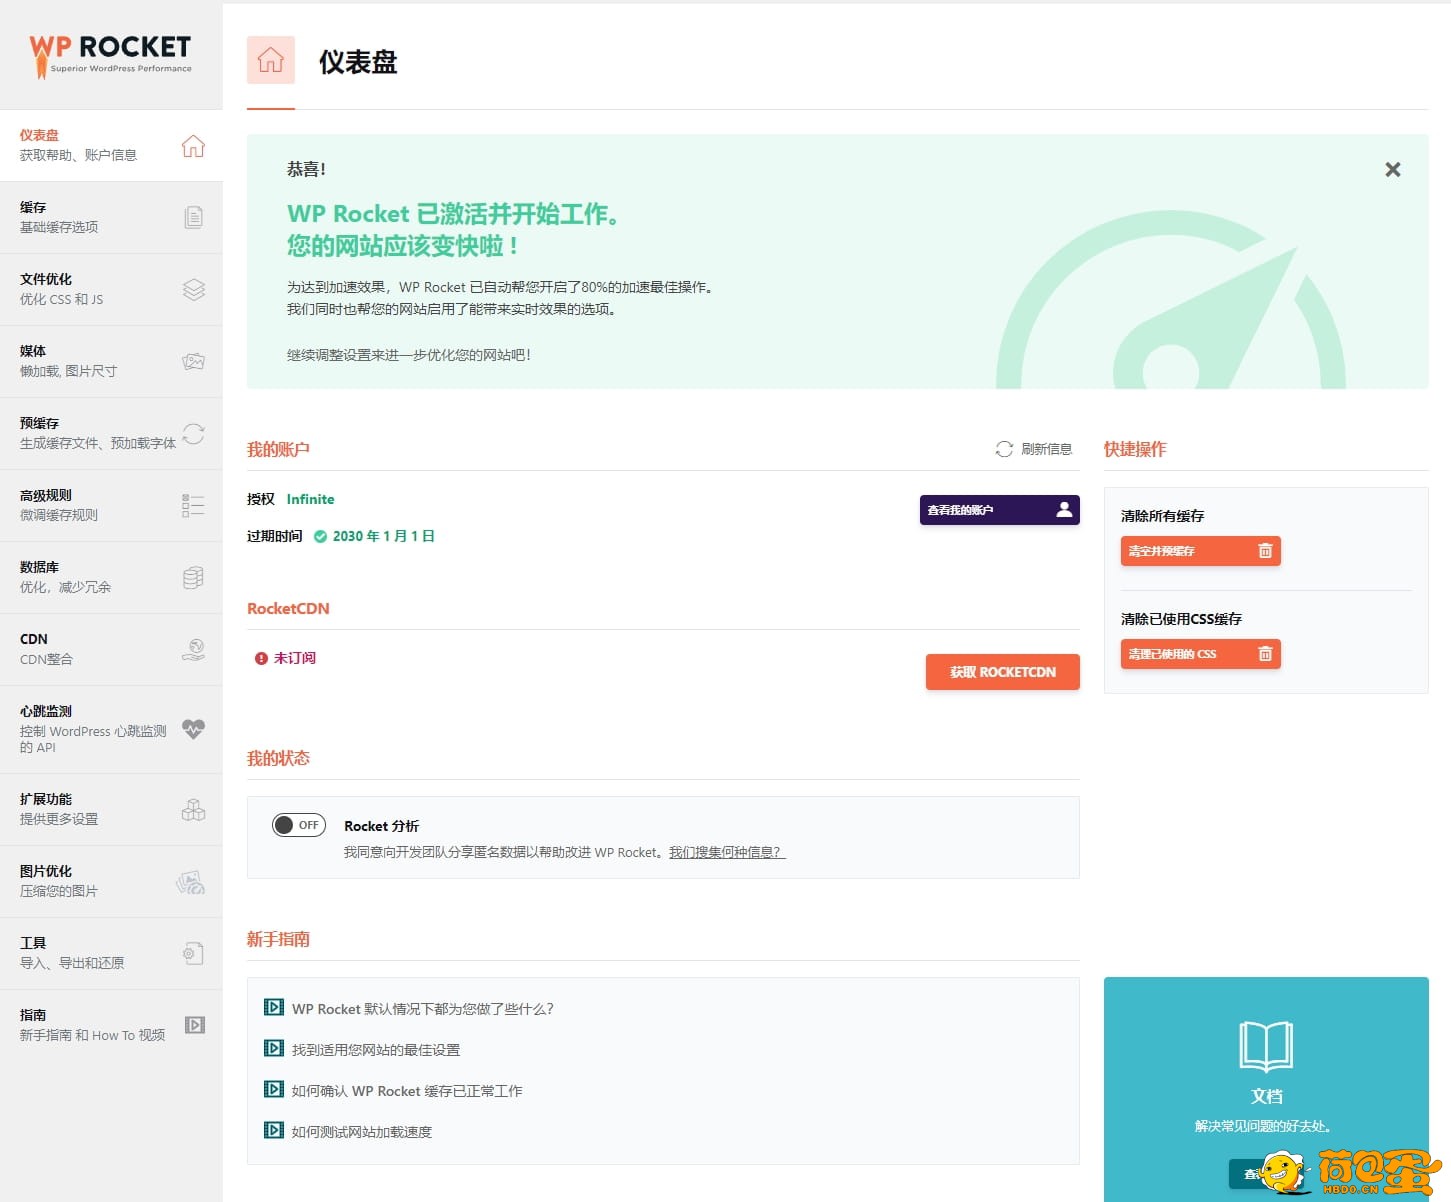
Task: Go to the 文件优化 section
Action: pos(111,289)
